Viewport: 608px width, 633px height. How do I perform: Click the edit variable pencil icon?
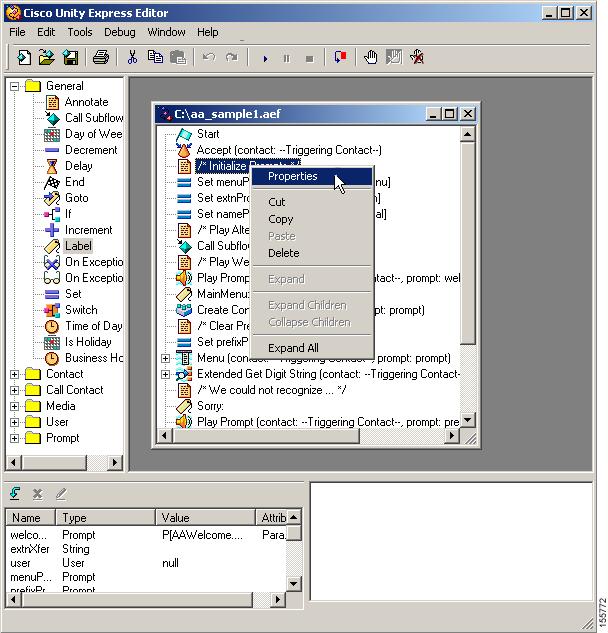coord(61,494)
